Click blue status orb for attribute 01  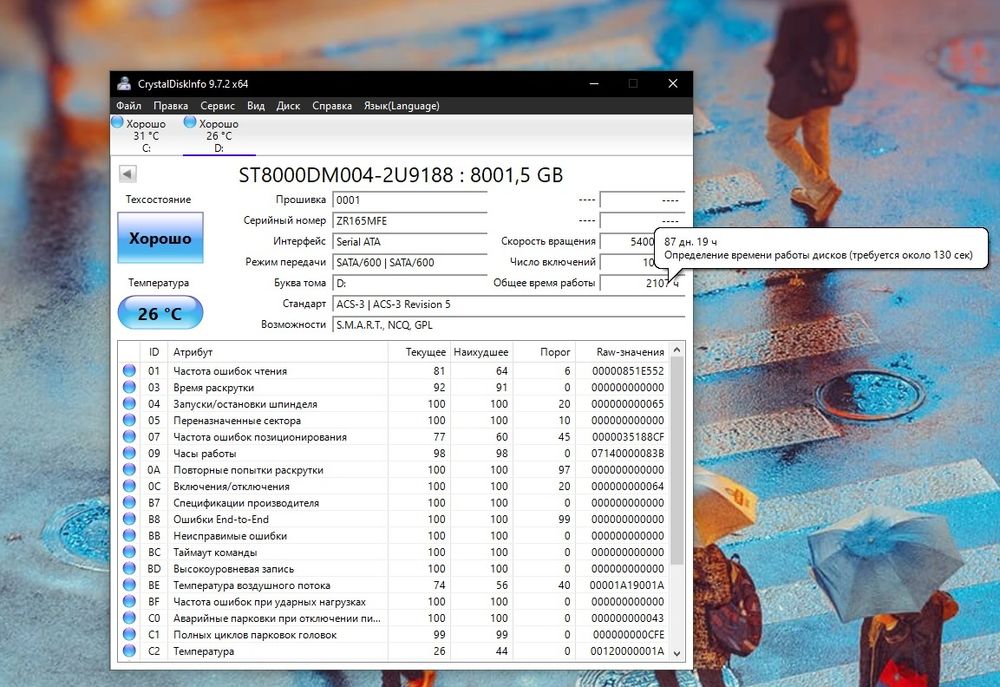point(129,371)
